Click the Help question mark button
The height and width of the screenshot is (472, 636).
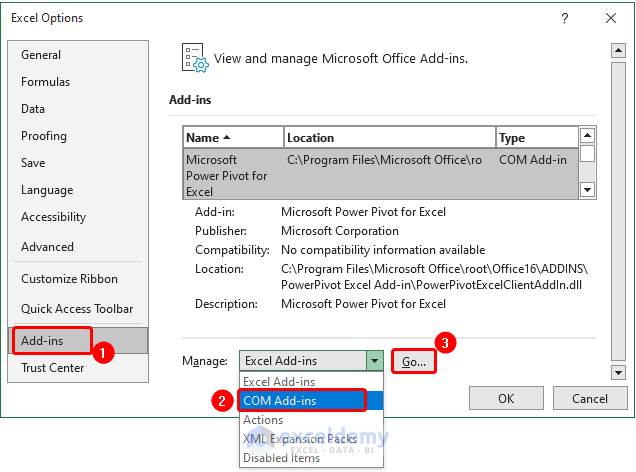tap(565, 18)
